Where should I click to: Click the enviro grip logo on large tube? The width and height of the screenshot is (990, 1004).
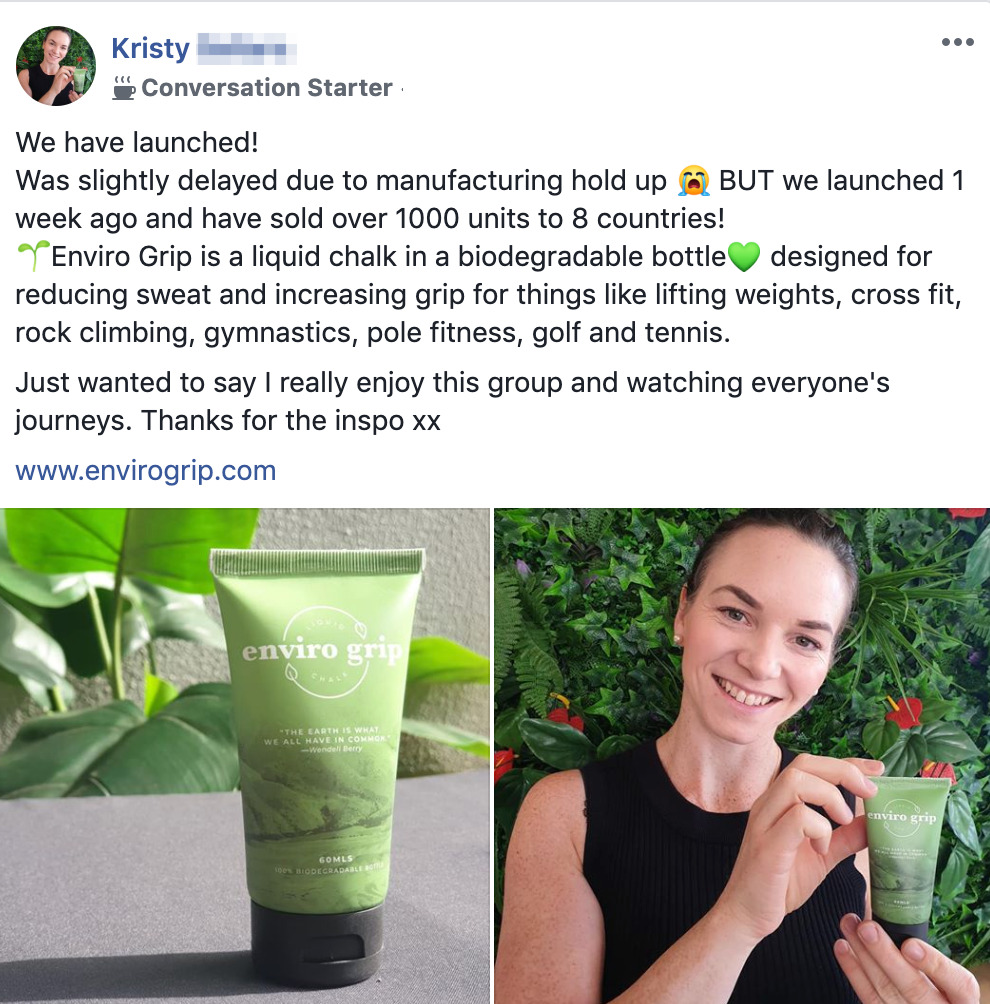(x=322, y=651)
